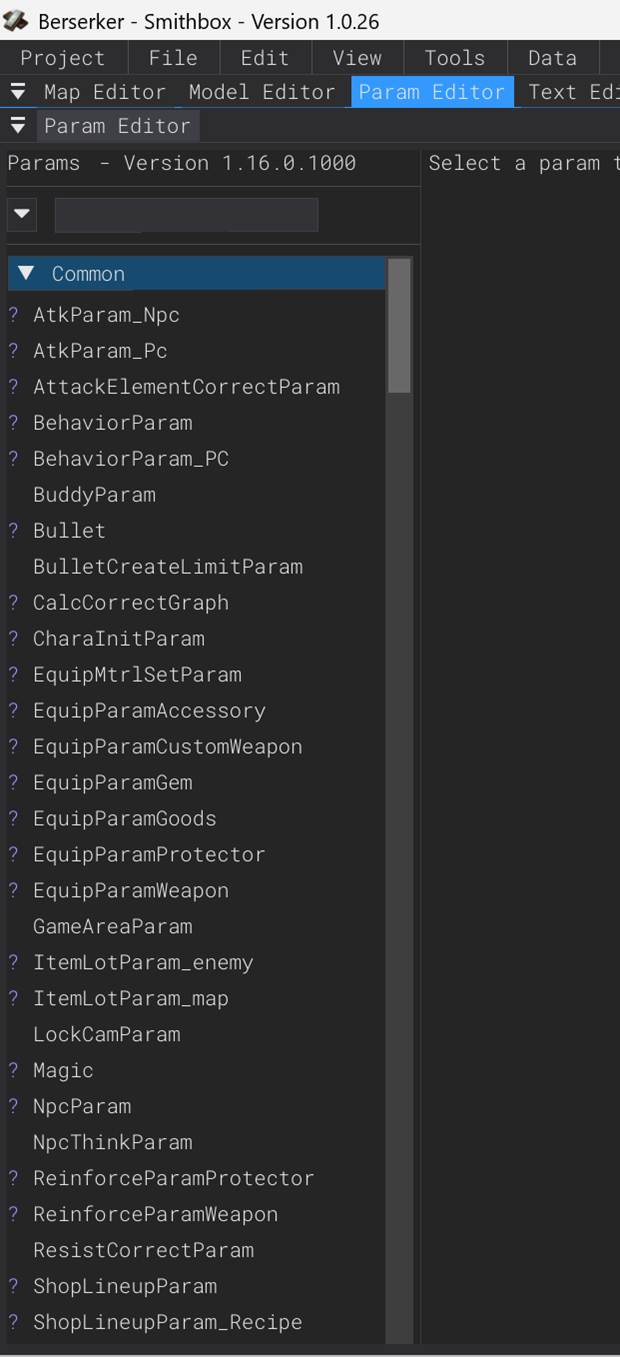This screenshot has width=620, height=1357.
Task: Open the Tools menu
Action: click(454, 58)
